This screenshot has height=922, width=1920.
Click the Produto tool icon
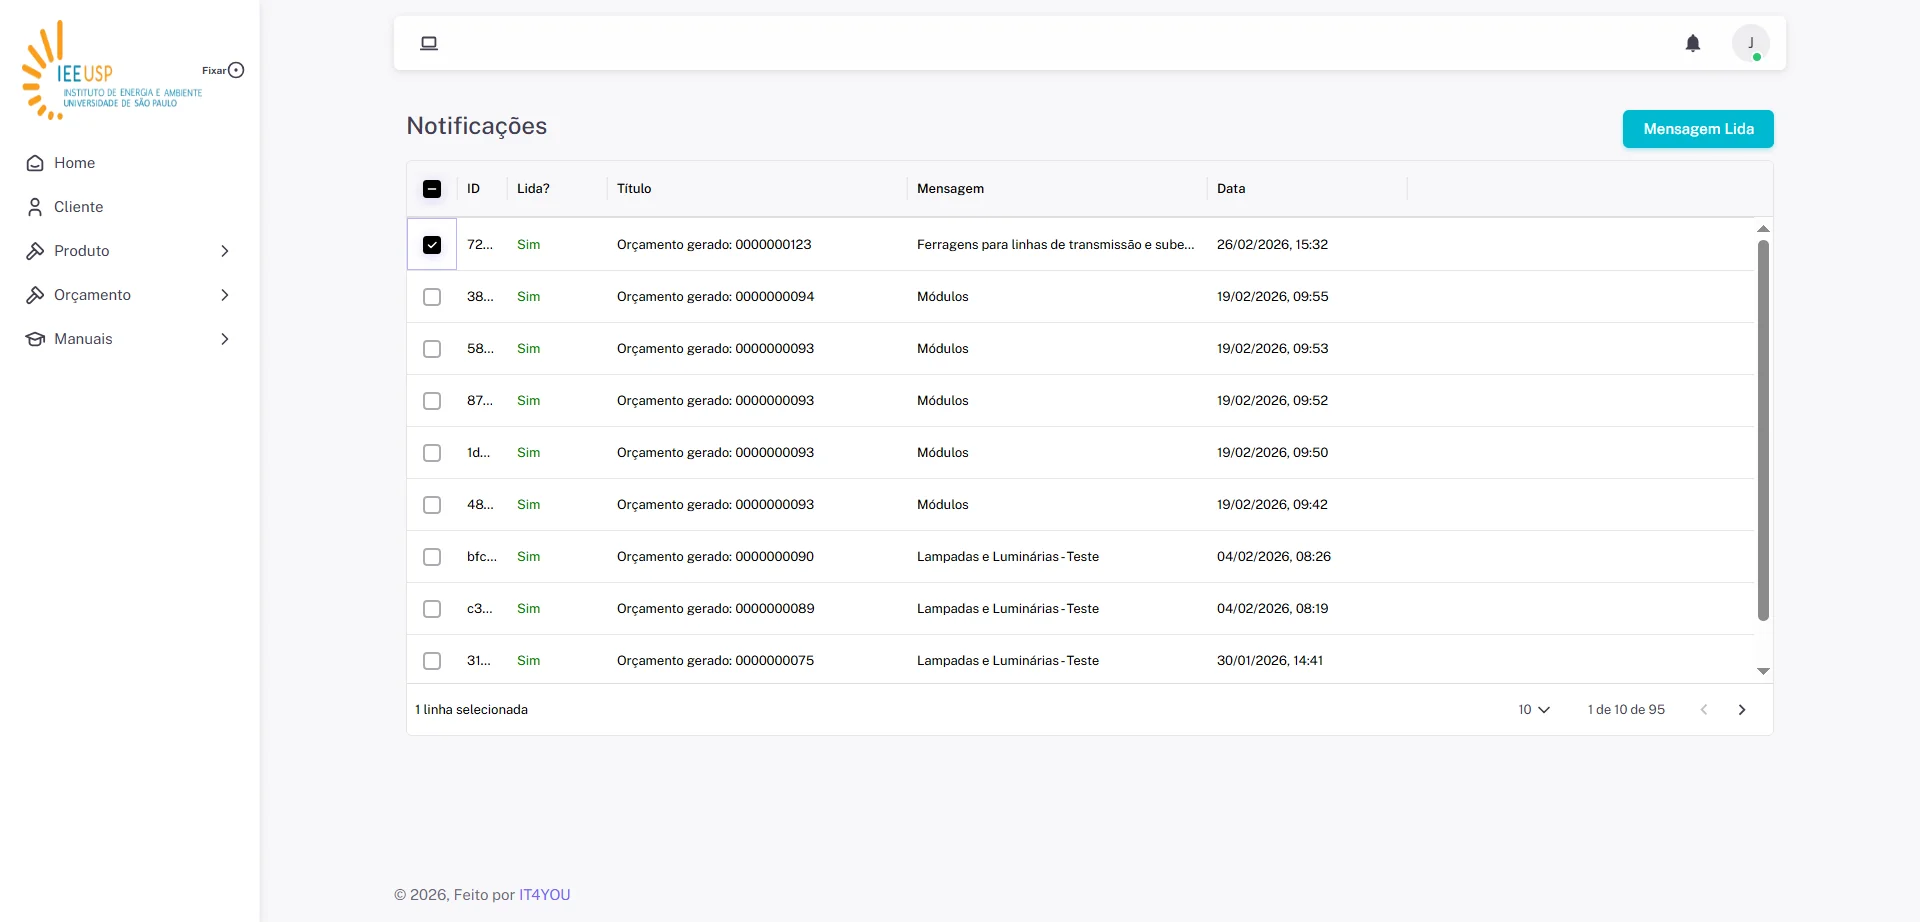click(35, 251)
